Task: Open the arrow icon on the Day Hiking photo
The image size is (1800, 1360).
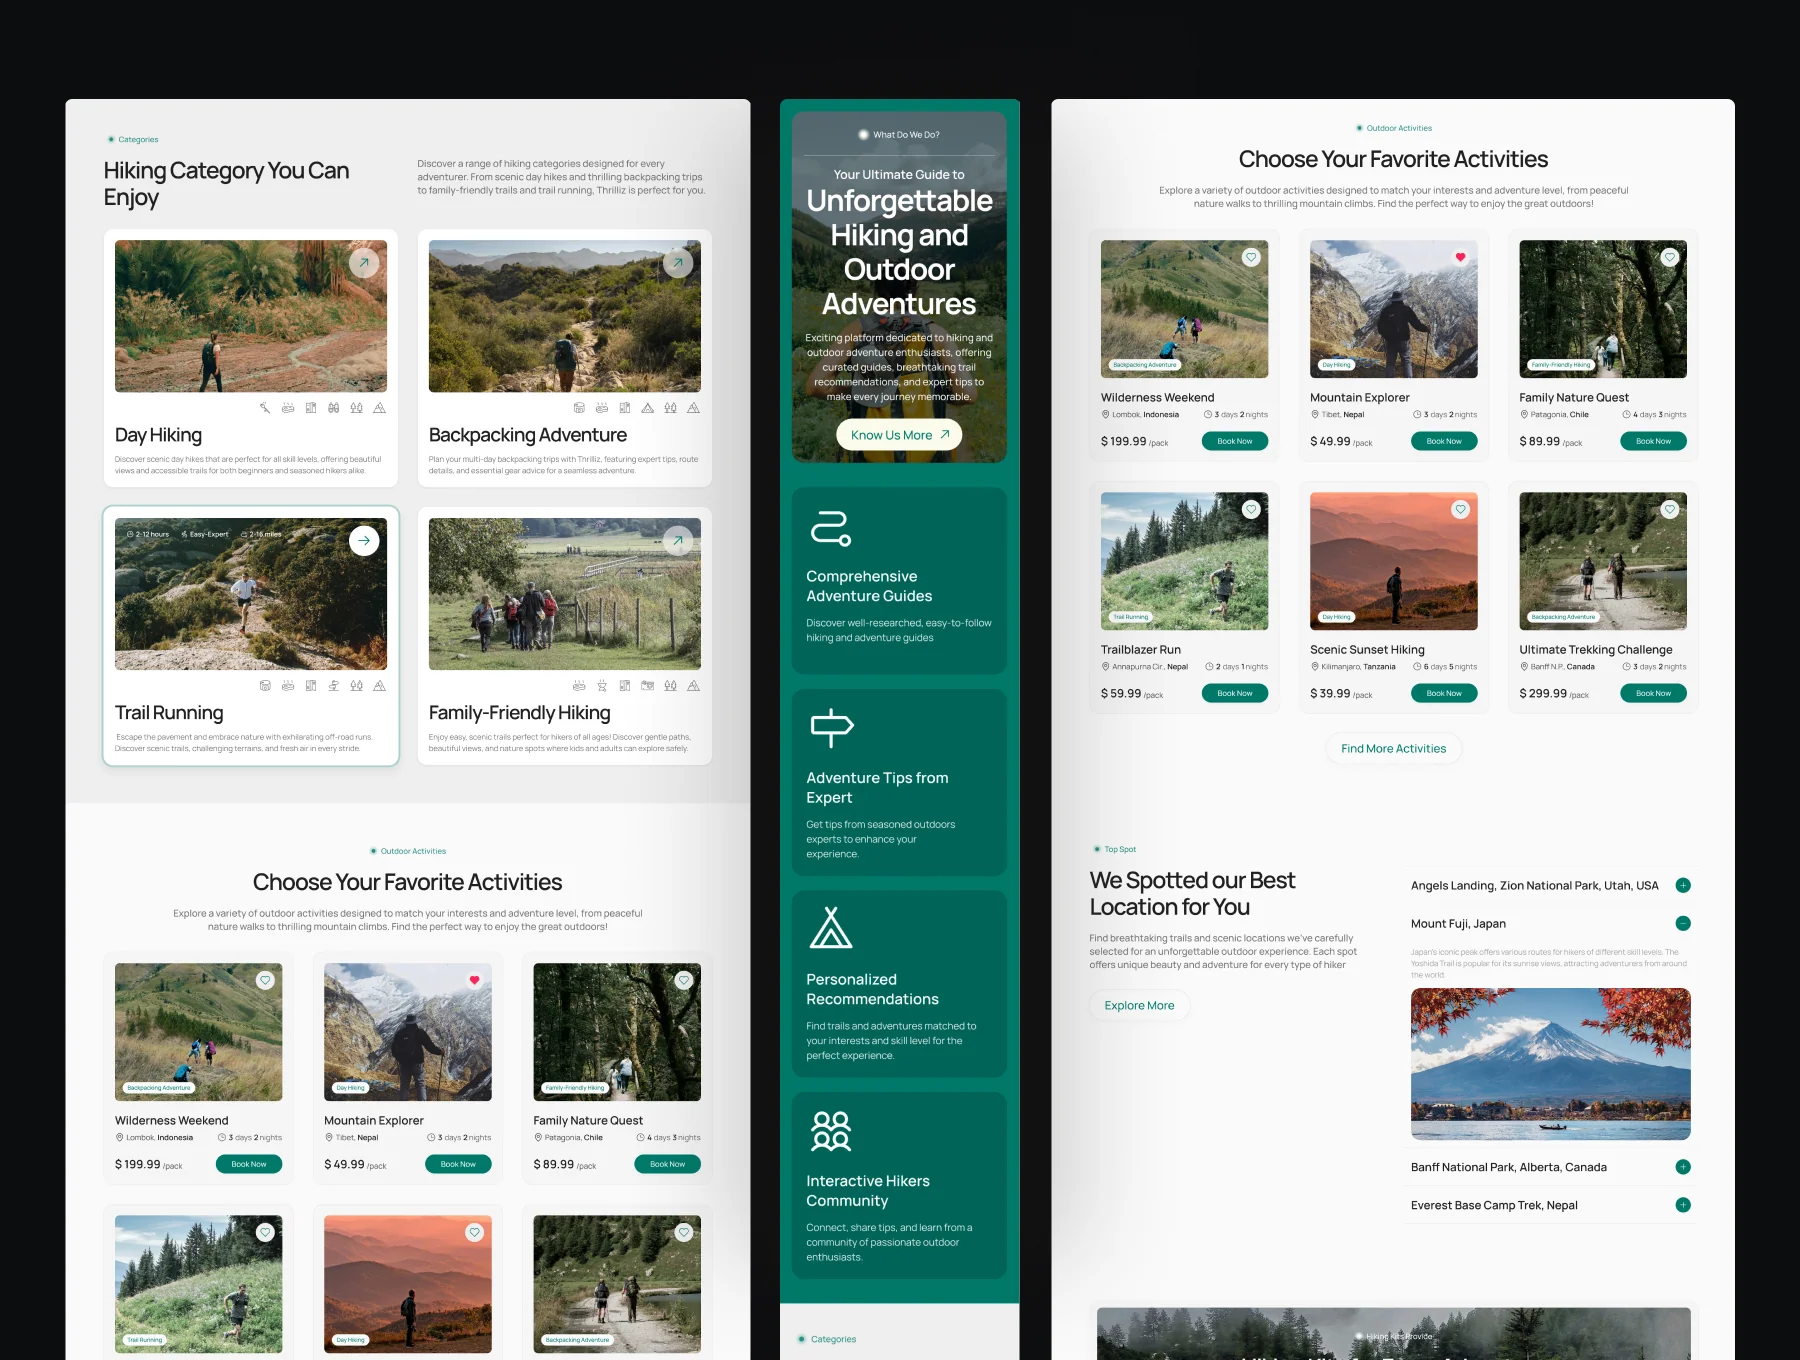Action: [x=364, y=262]
